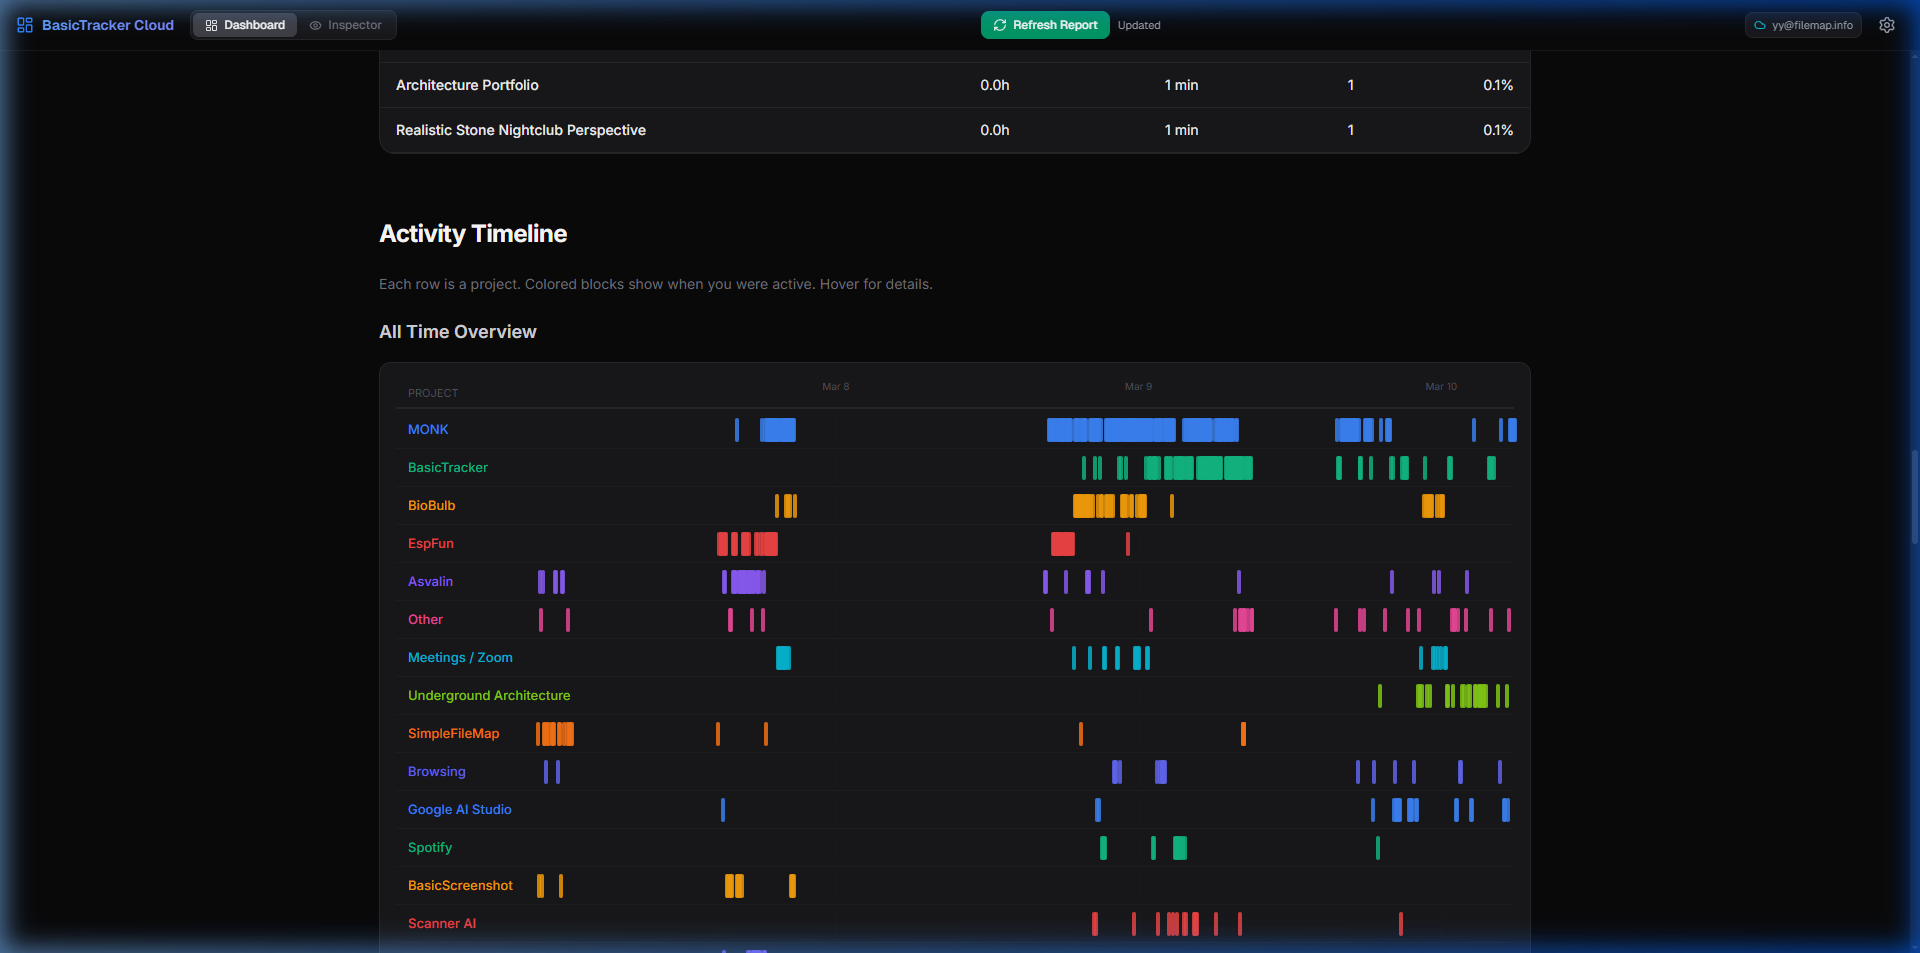
Task: Switch to the Inspector tab
Action: click(x=347, y=25)
